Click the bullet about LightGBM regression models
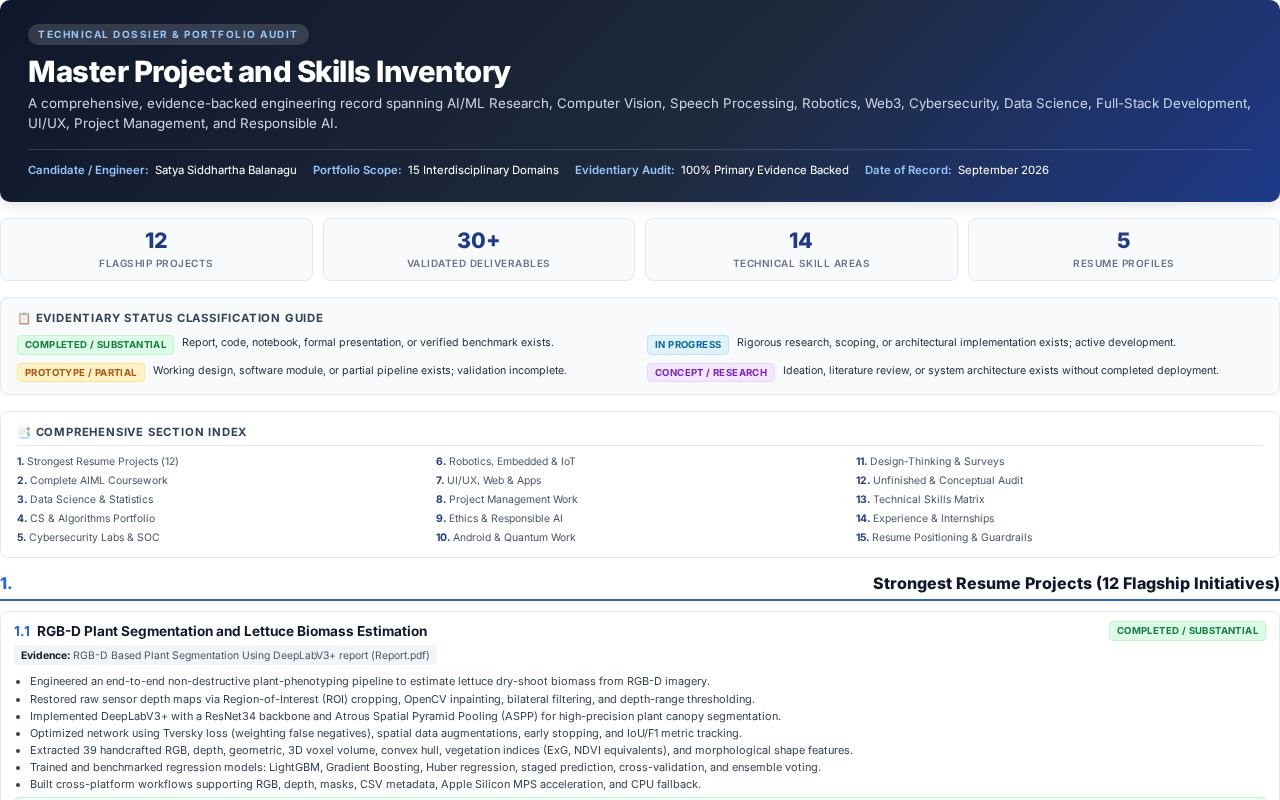 click(425, 767)
